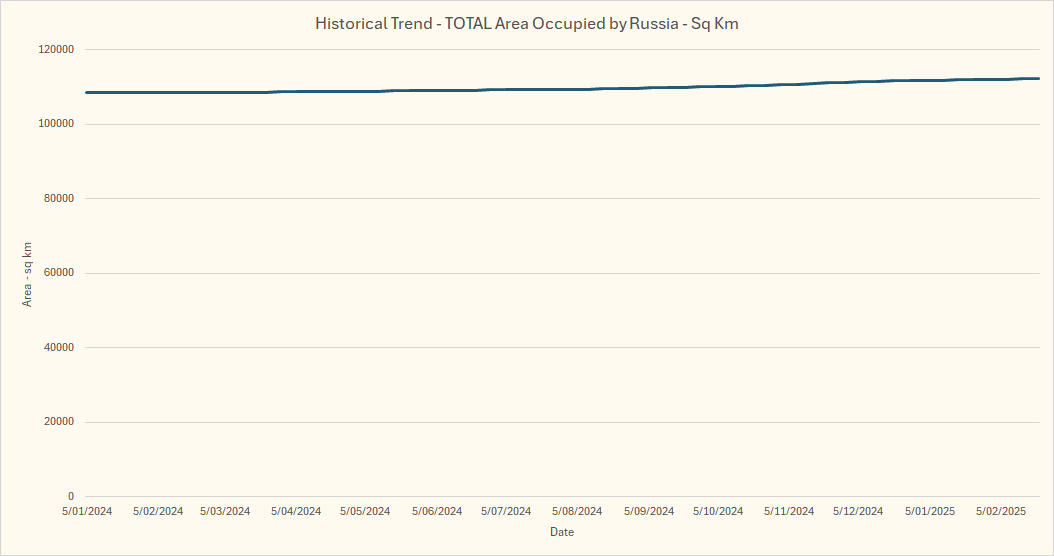Click the 5/12/2024 date on x-axis
This screenshot has height=556, width=1054.
pyautogui.click(x=858, y=511)
